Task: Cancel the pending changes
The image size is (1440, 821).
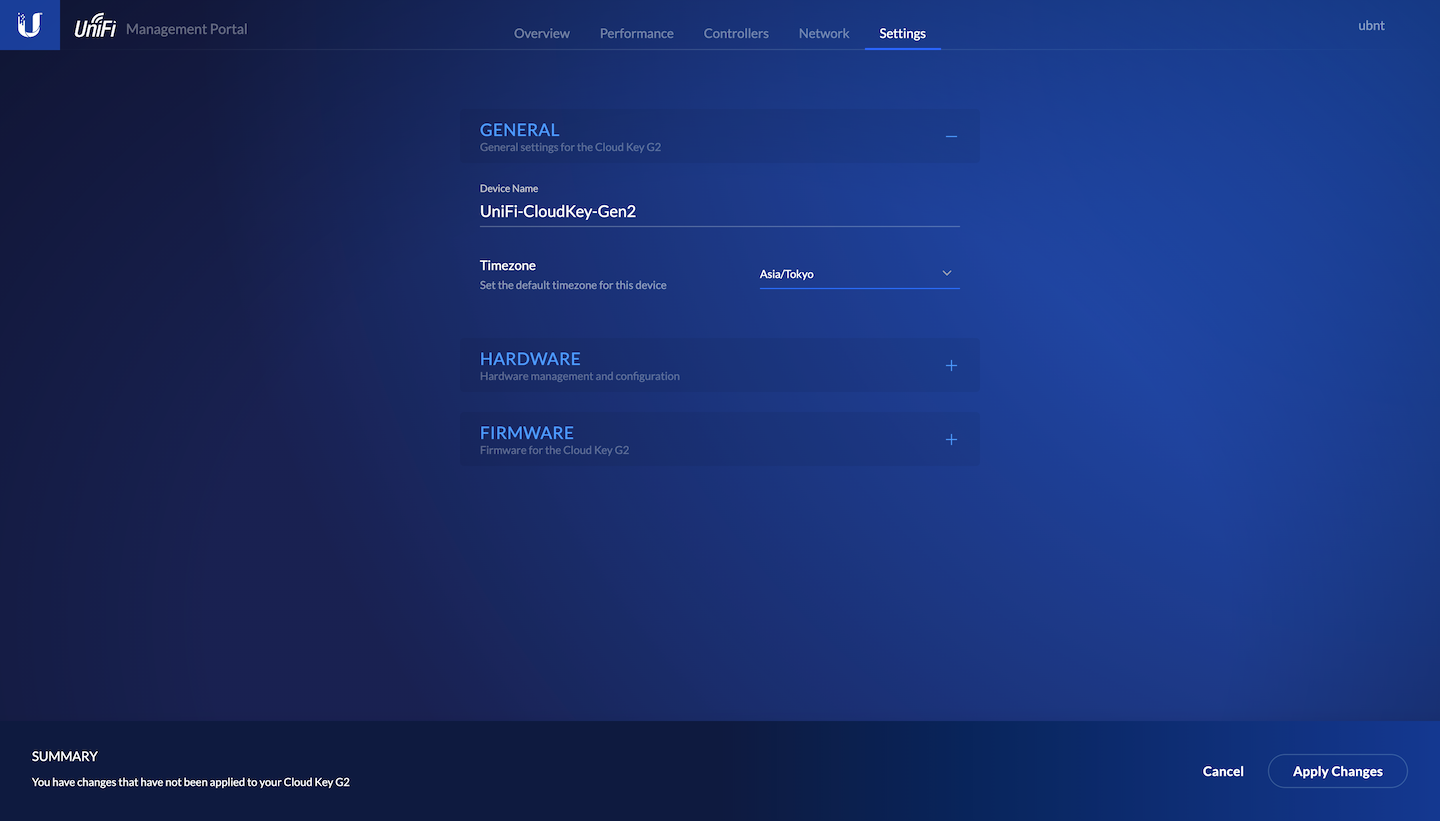Action: (1223, 771)
